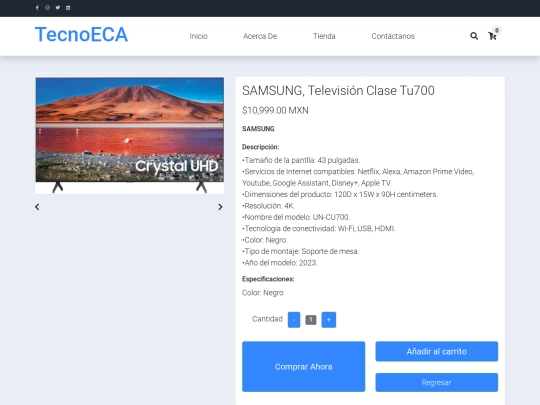Click the search magnifier icon
Image resolution: width=540 pixels, height=405 pixels.
pos(474,36)
